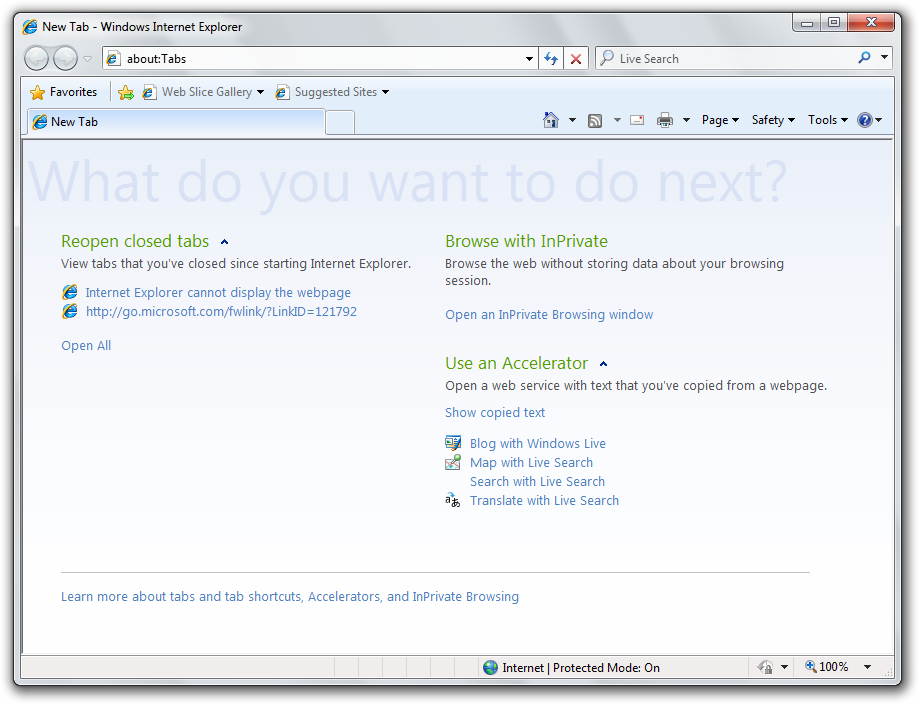Click the Back navigation arrow button
Viewport: 920px width, 706px height.
pyautogui.click(x=36, y=59)
